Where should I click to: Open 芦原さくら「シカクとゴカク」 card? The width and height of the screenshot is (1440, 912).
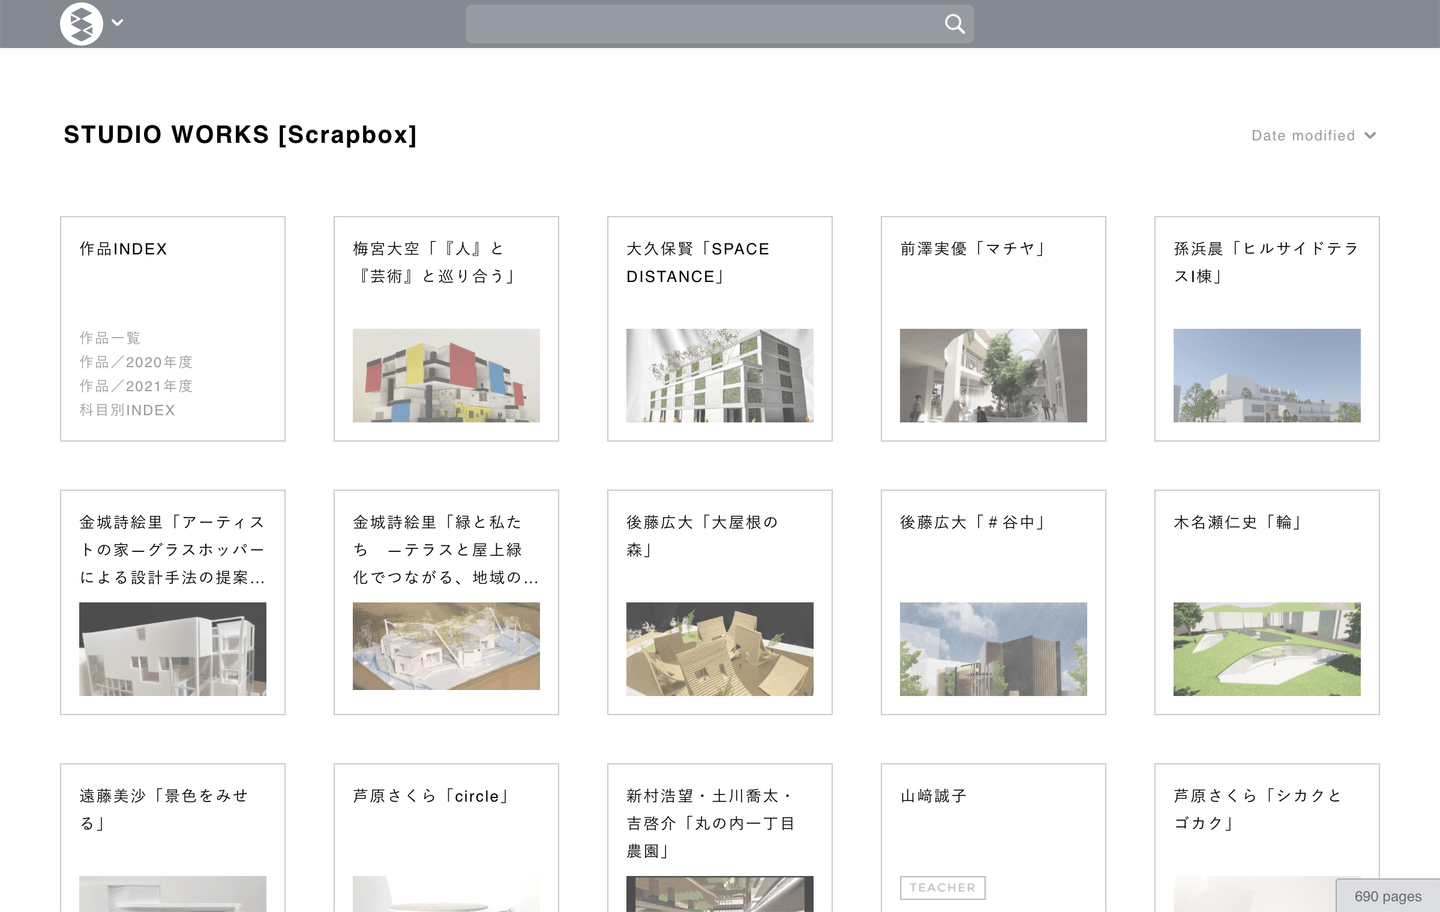coord(1267,838)
